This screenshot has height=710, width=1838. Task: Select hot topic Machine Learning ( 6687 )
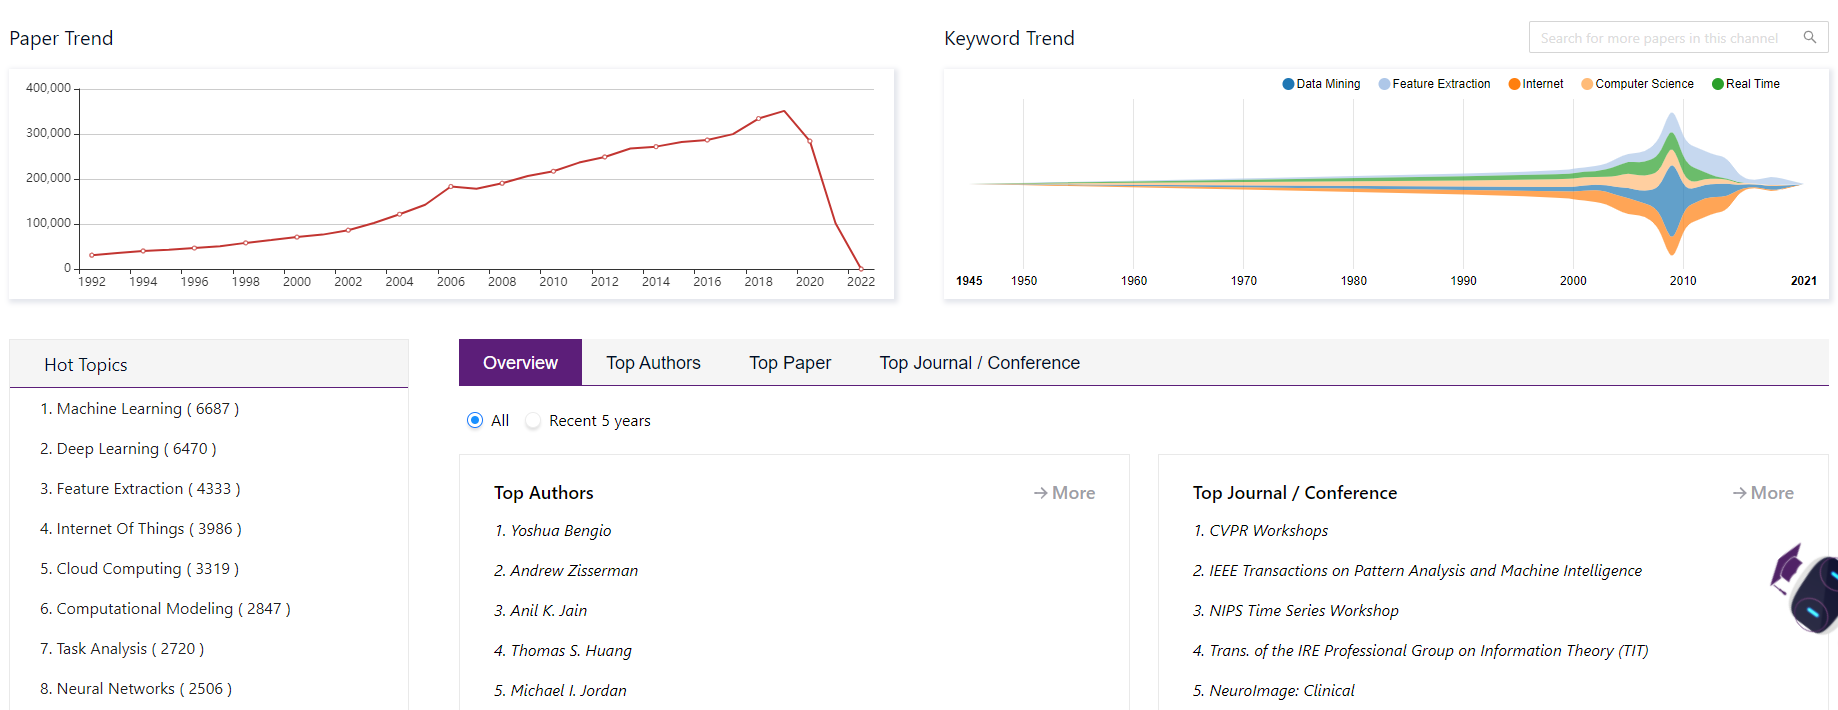click(140, 408)
